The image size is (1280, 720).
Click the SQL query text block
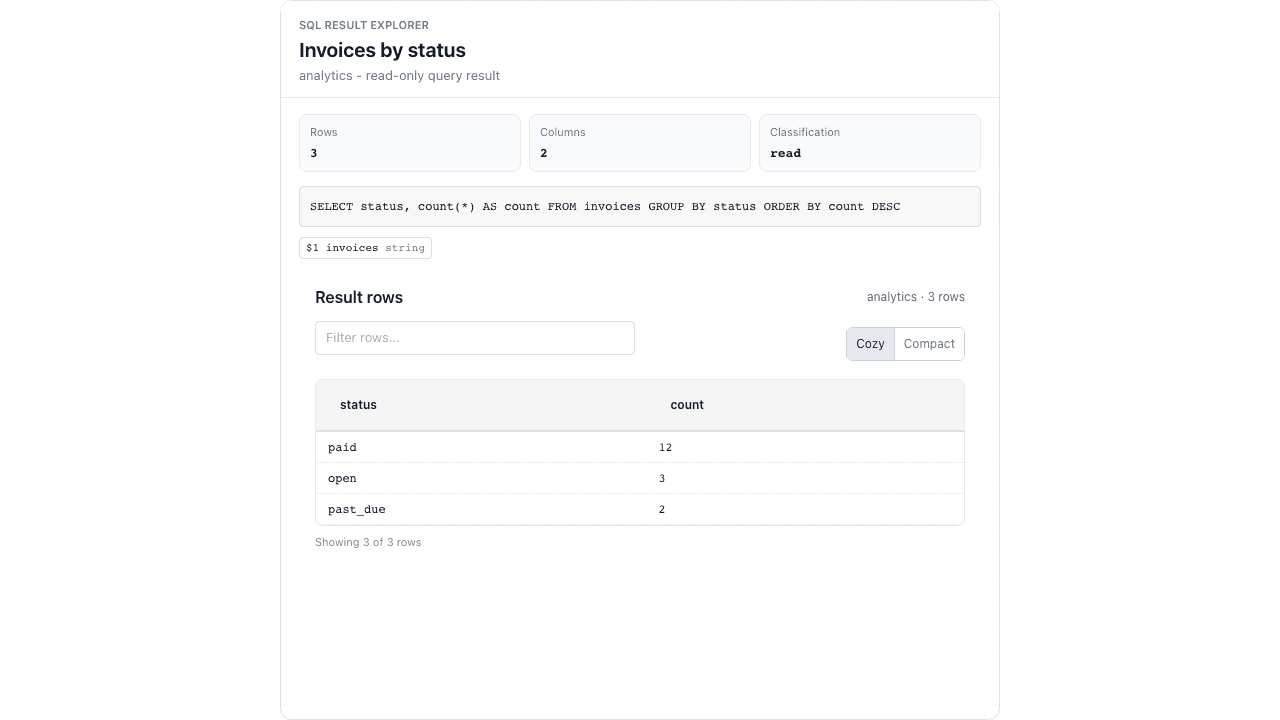640,206
